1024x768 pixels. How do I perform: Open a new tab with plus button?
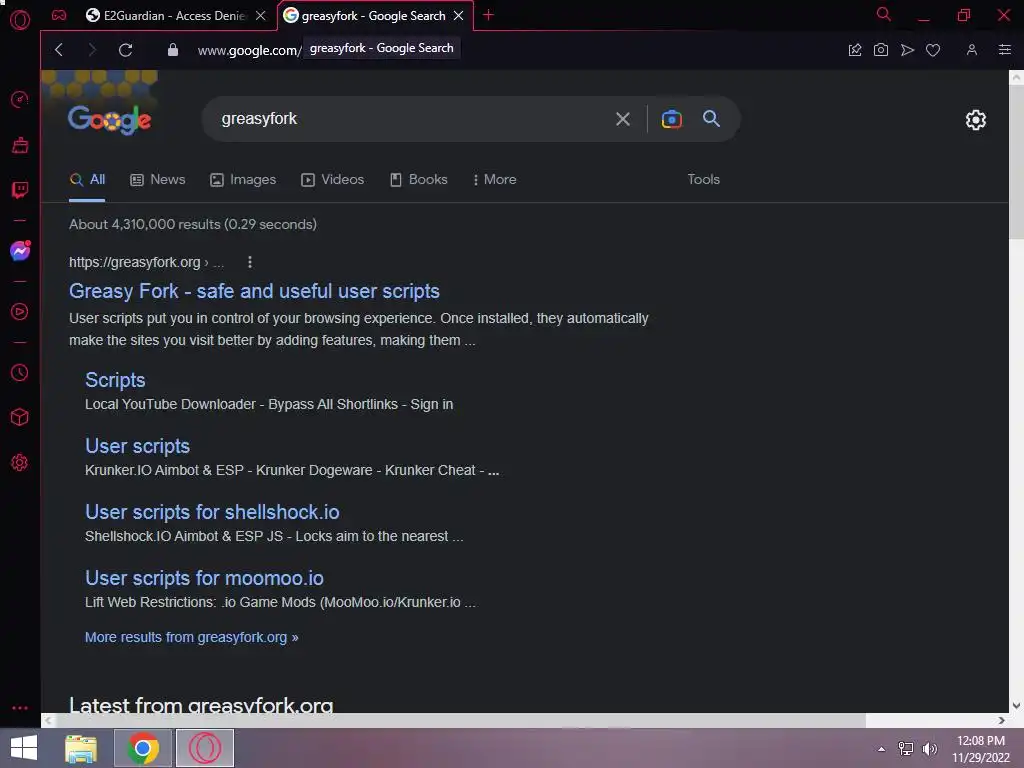(x=488, y=15)
